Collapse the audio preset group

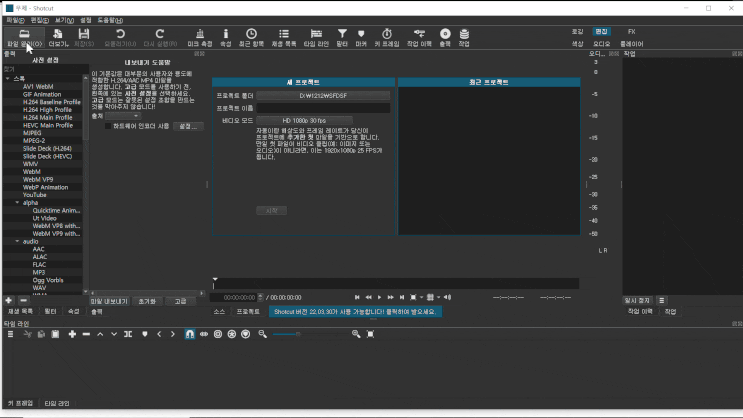(x=17, y=241)
